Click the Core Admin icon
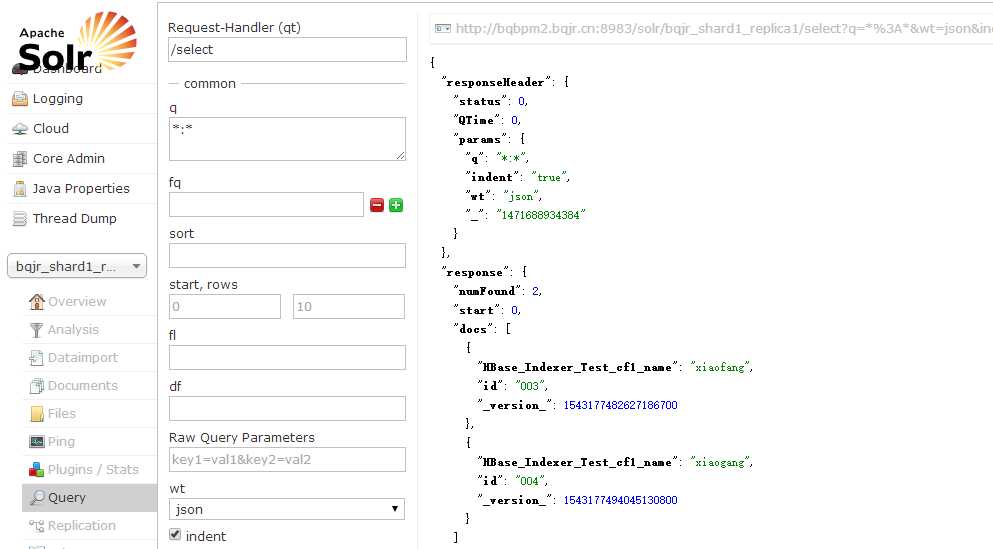This screenshot has width=993, height=549. (20, 158)
